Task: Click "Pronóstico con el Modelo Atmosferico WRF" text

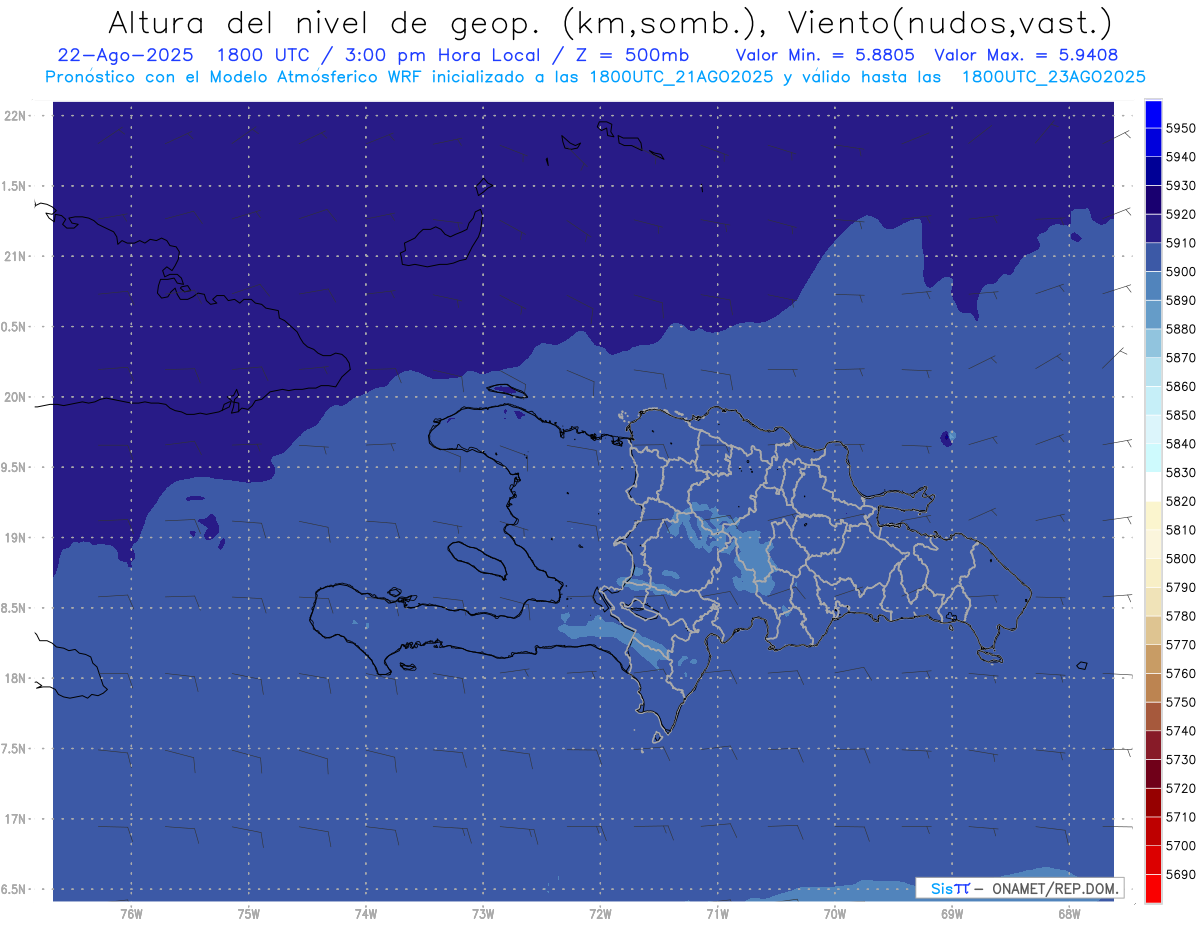Action: click(x=236, y=76)
